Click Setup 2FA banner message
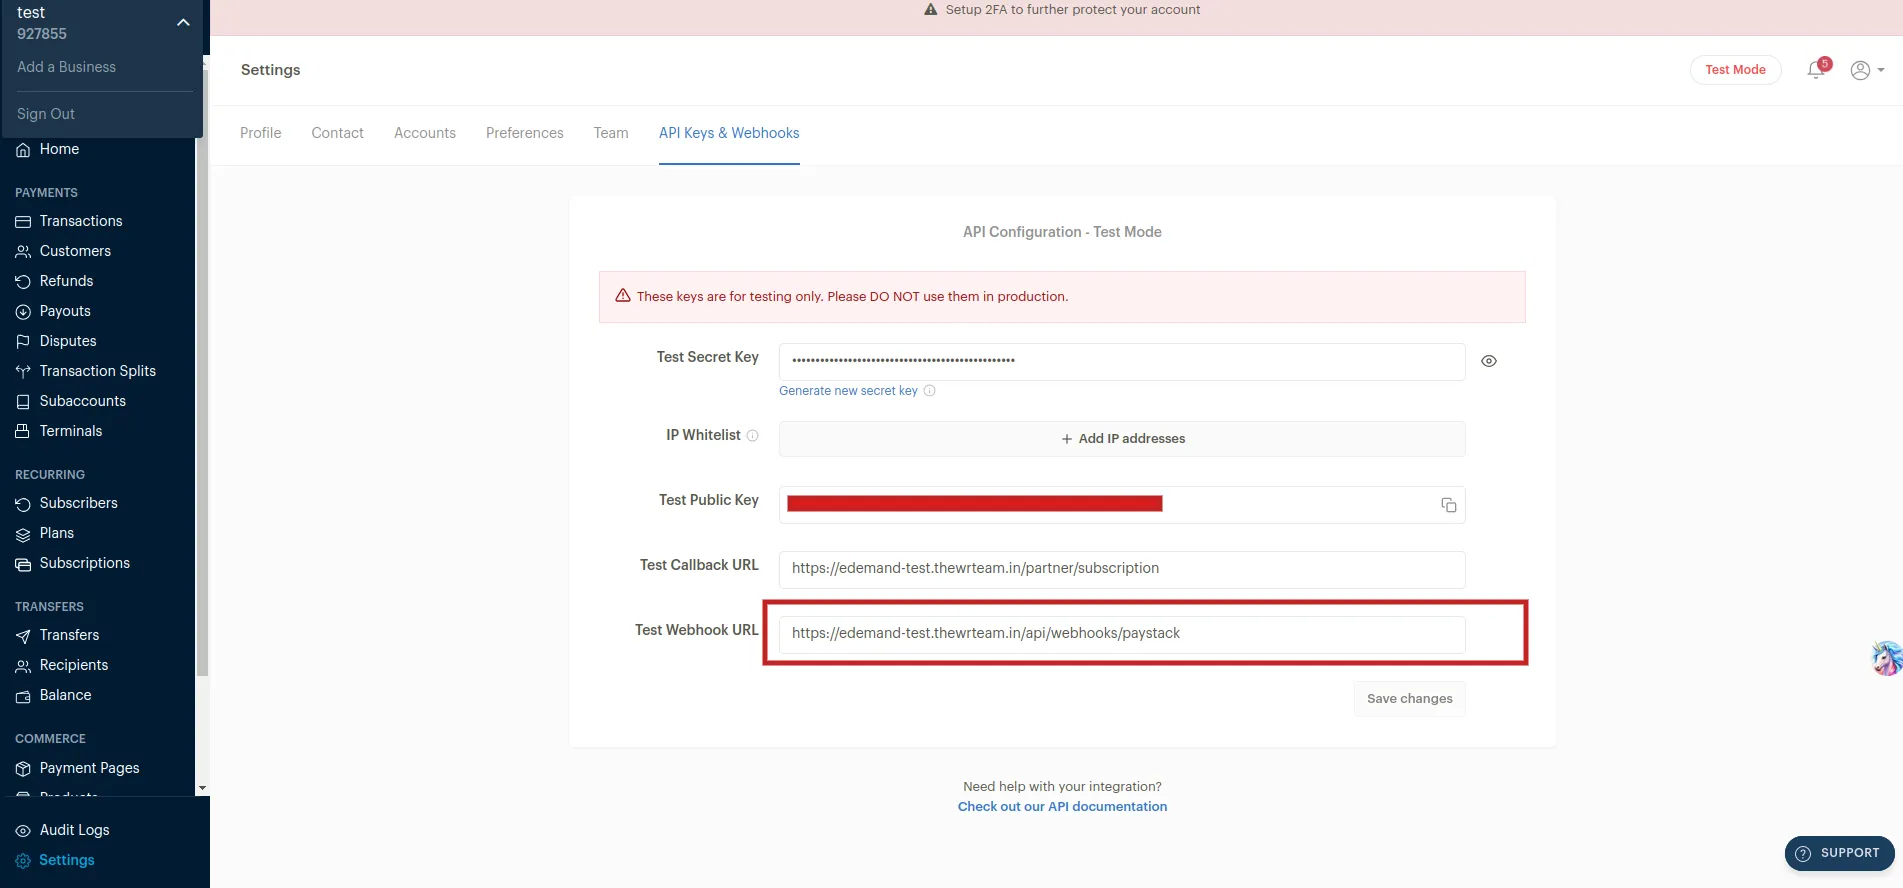The height and width of the screenshot is (888, 1903). [1072, 10]
